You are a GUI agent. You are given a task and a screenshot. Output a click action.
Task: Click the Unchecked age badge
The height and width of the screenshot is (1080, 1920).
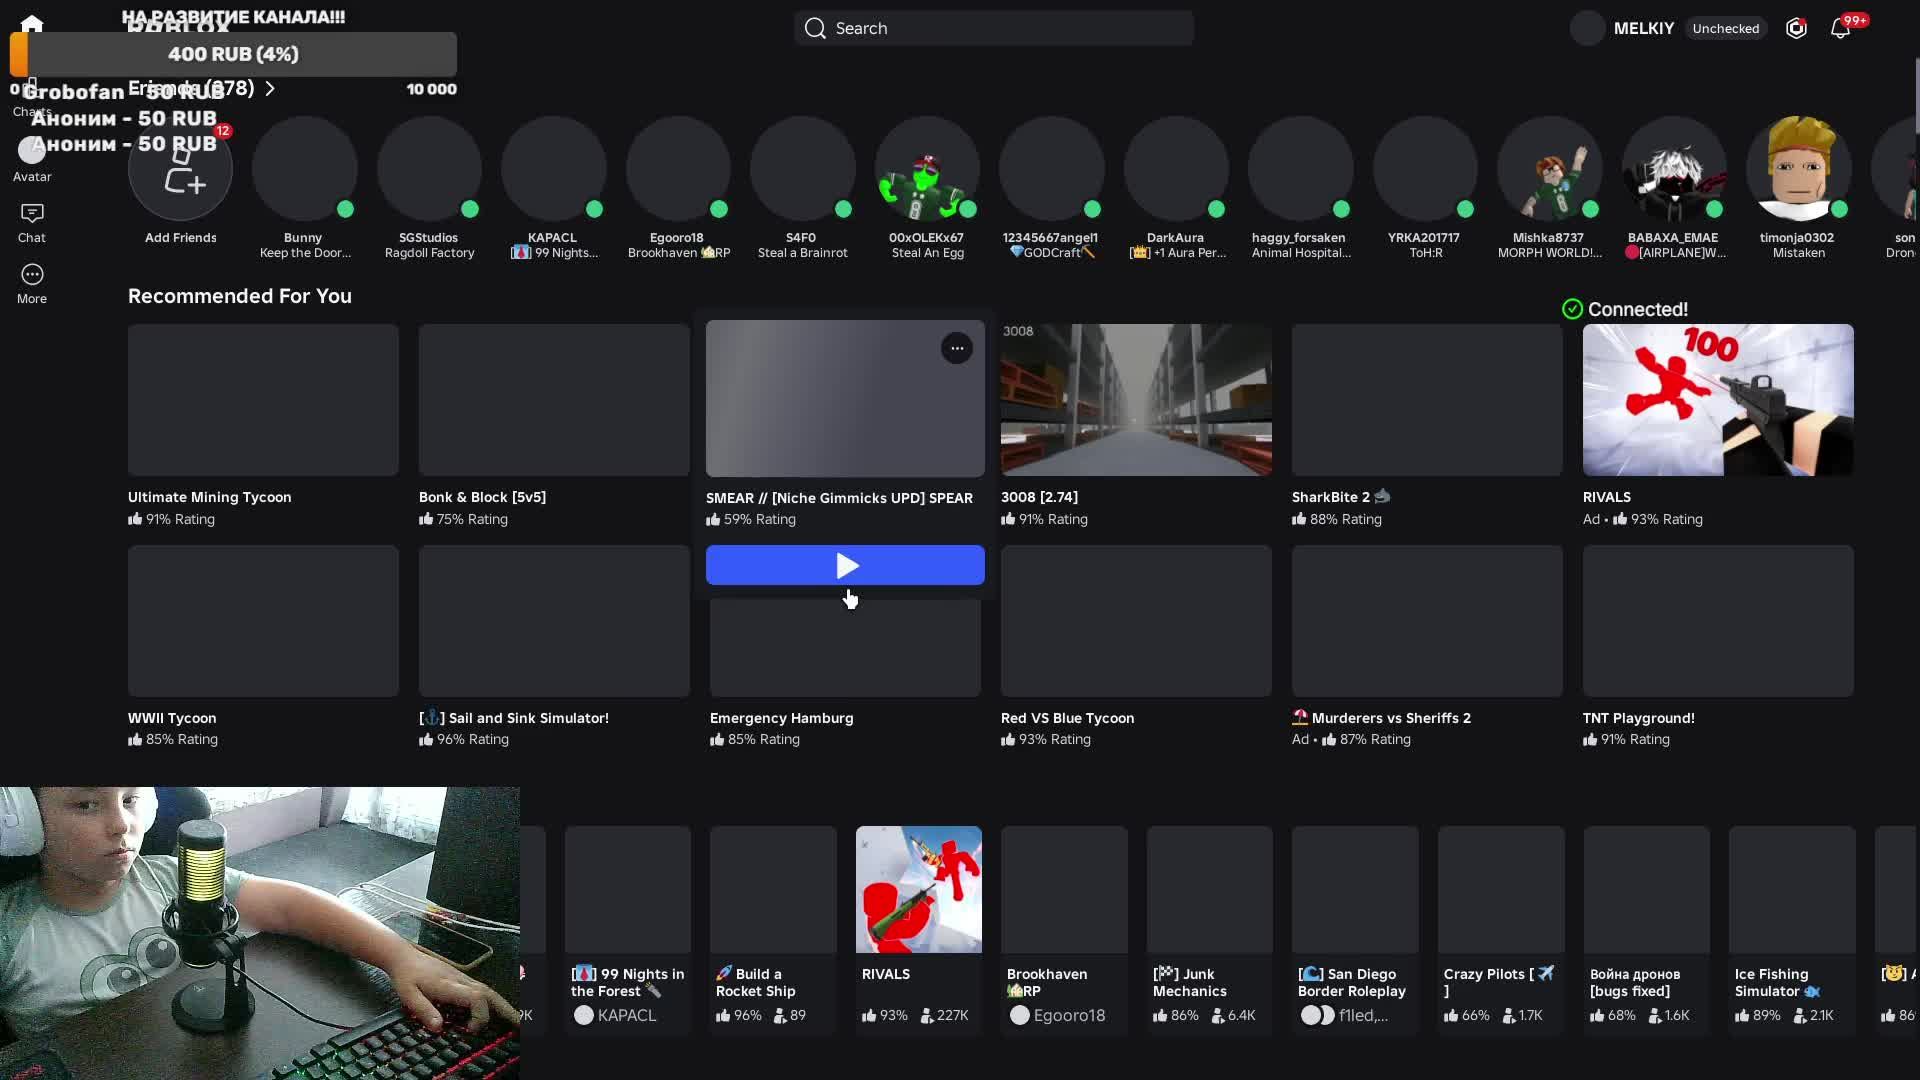tap(1725, 28)
